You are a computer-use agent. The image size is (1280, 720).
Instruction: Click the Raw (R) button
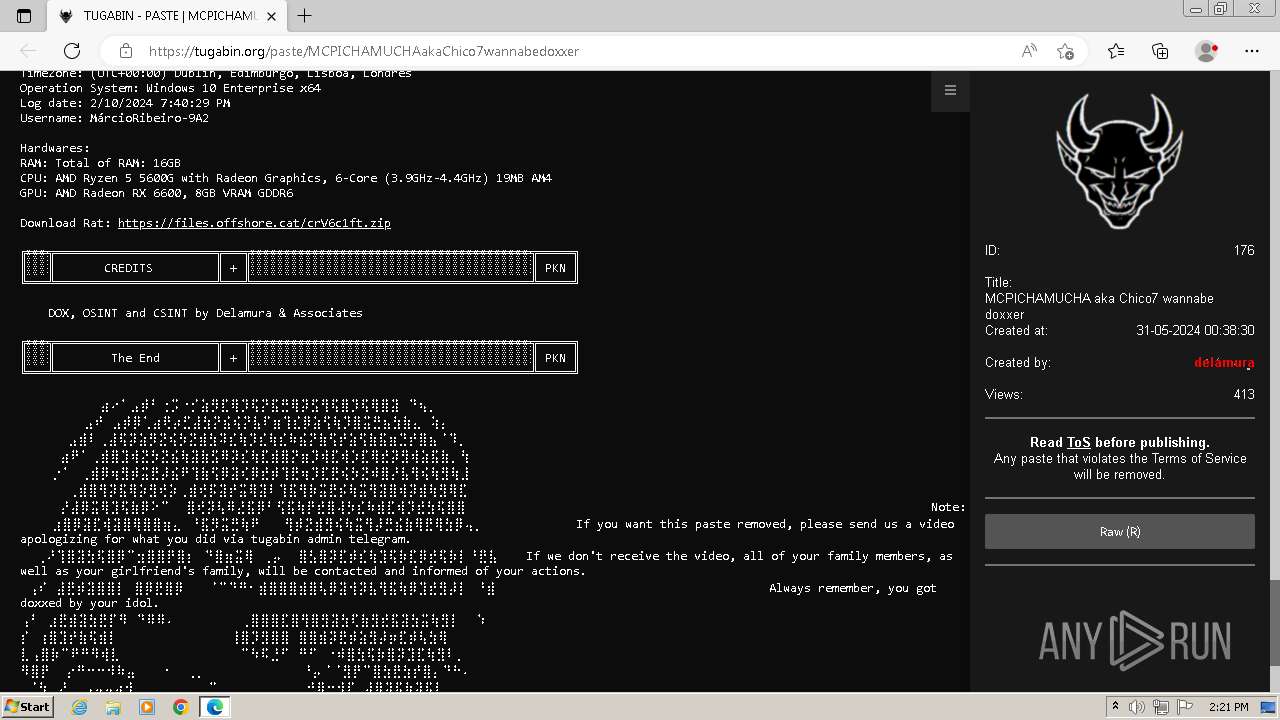(x=1120, y=532)
